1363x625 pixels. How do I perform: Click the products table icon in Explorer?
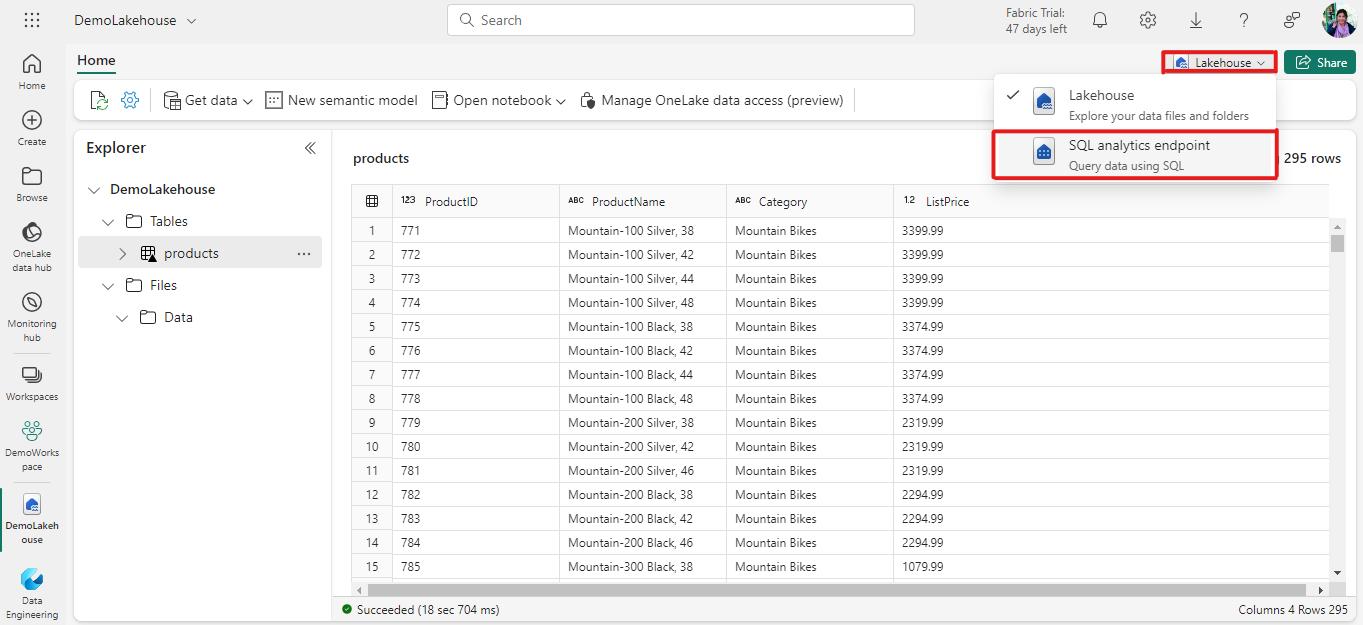(148, 254)
